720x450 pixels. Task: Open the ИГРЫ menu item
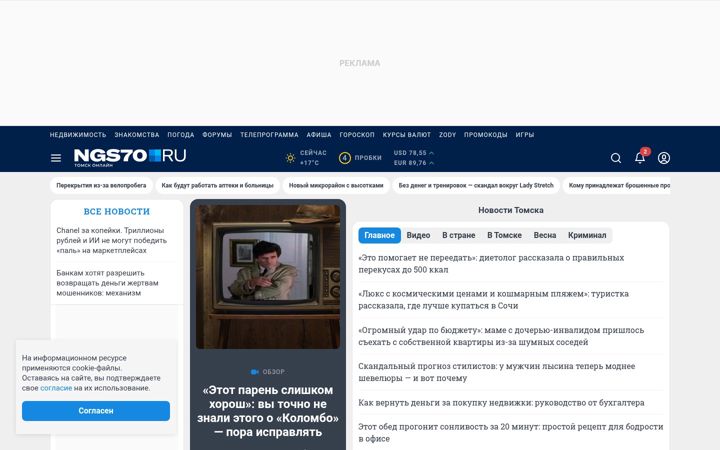[x=524, y=135]
